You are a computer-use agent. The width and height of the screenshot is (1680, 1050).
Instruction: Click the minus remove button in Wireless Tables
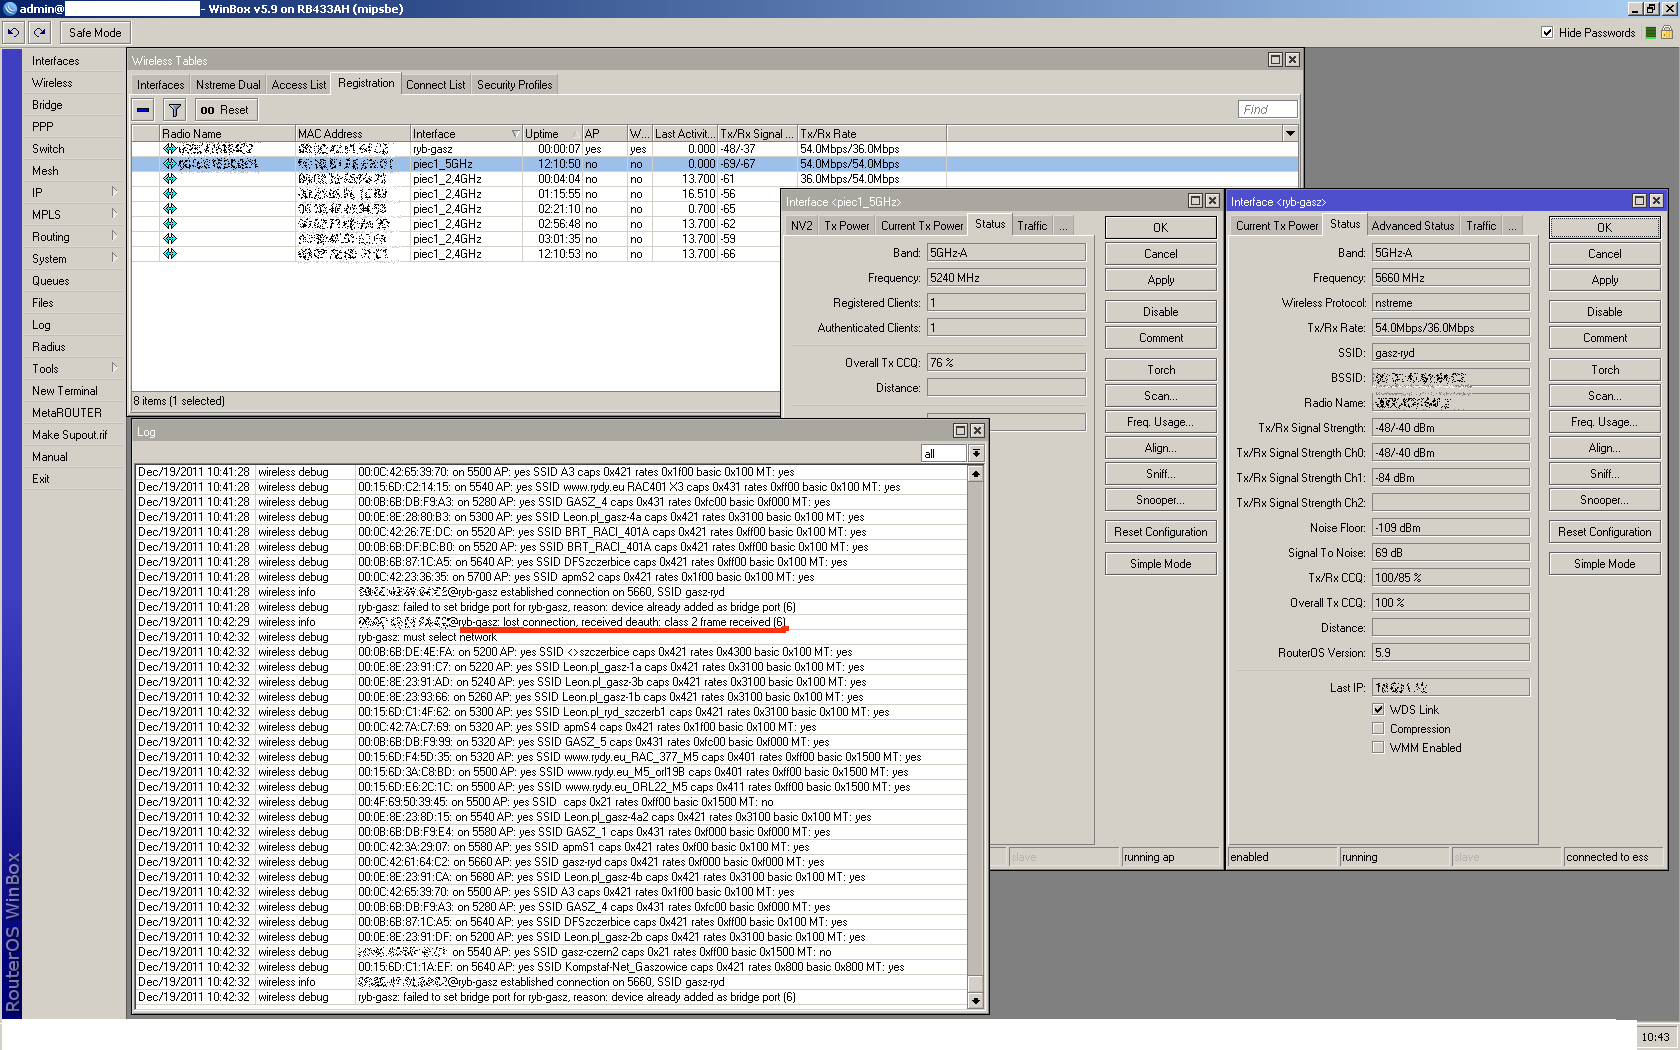[143, 110]
